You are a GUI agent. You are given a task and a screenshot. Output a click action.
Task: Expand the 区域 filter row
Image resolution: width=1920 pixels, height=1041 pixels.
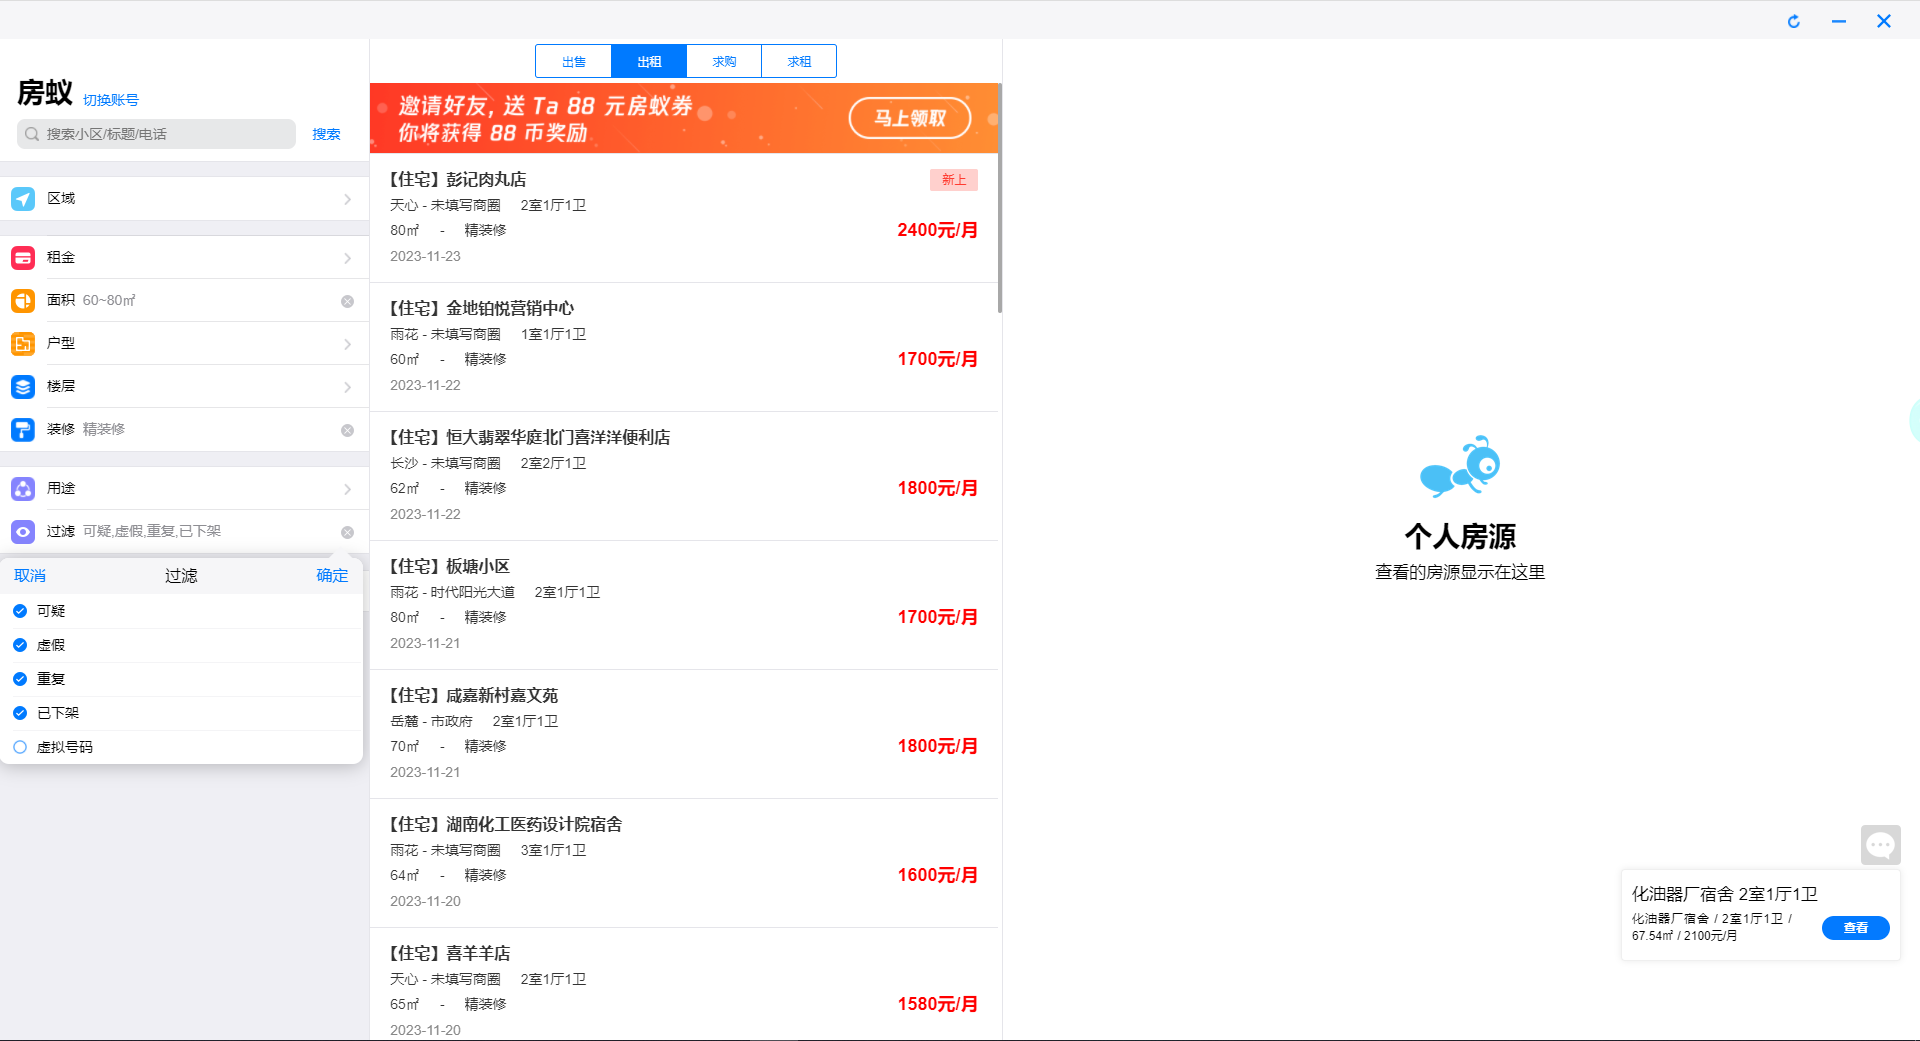[x=184, y=199]
